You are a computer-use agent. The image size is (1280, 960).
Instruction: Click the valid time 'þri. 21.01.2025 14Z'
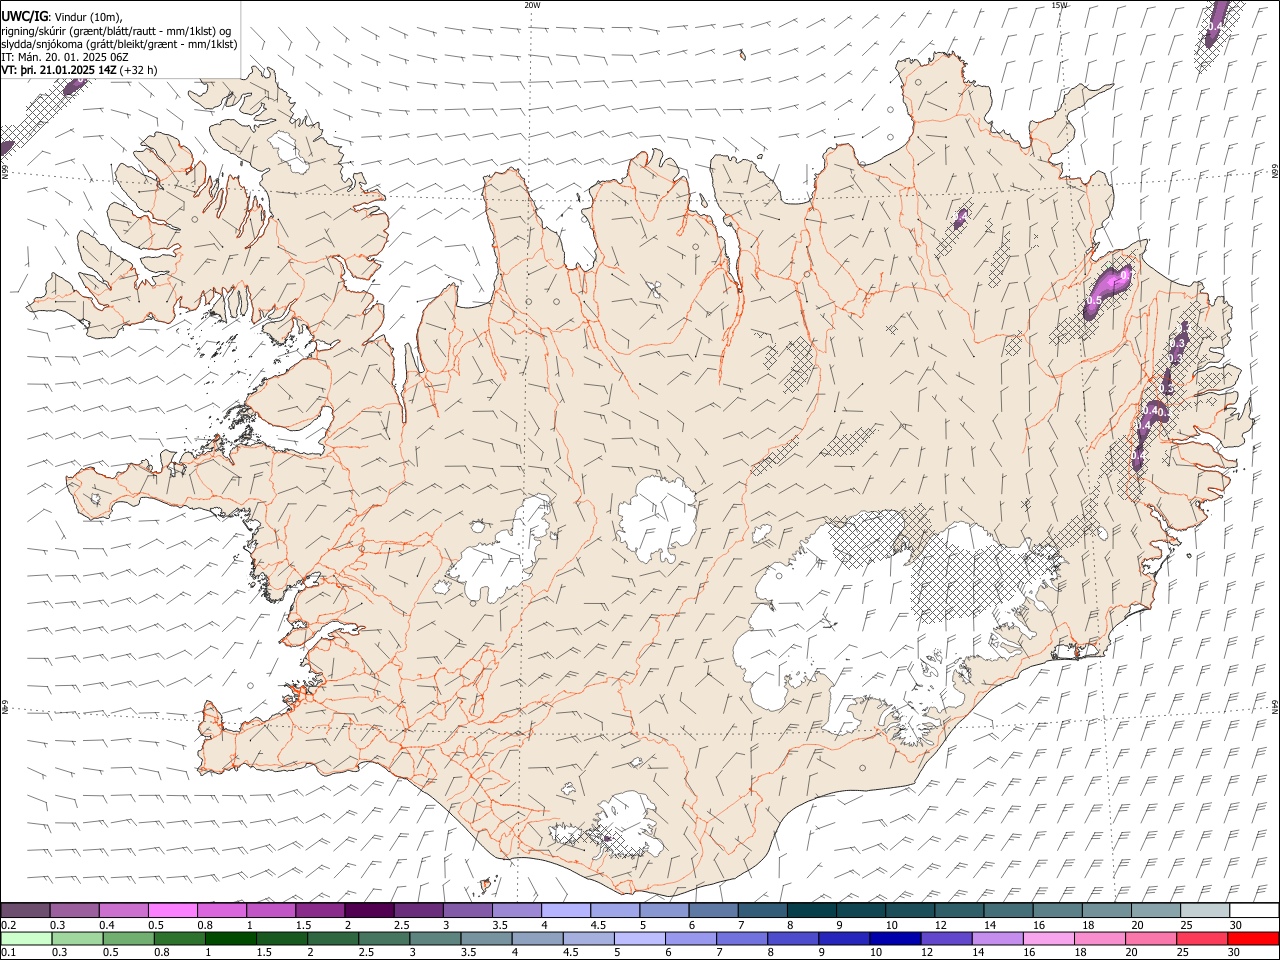[x=67, y=70]
